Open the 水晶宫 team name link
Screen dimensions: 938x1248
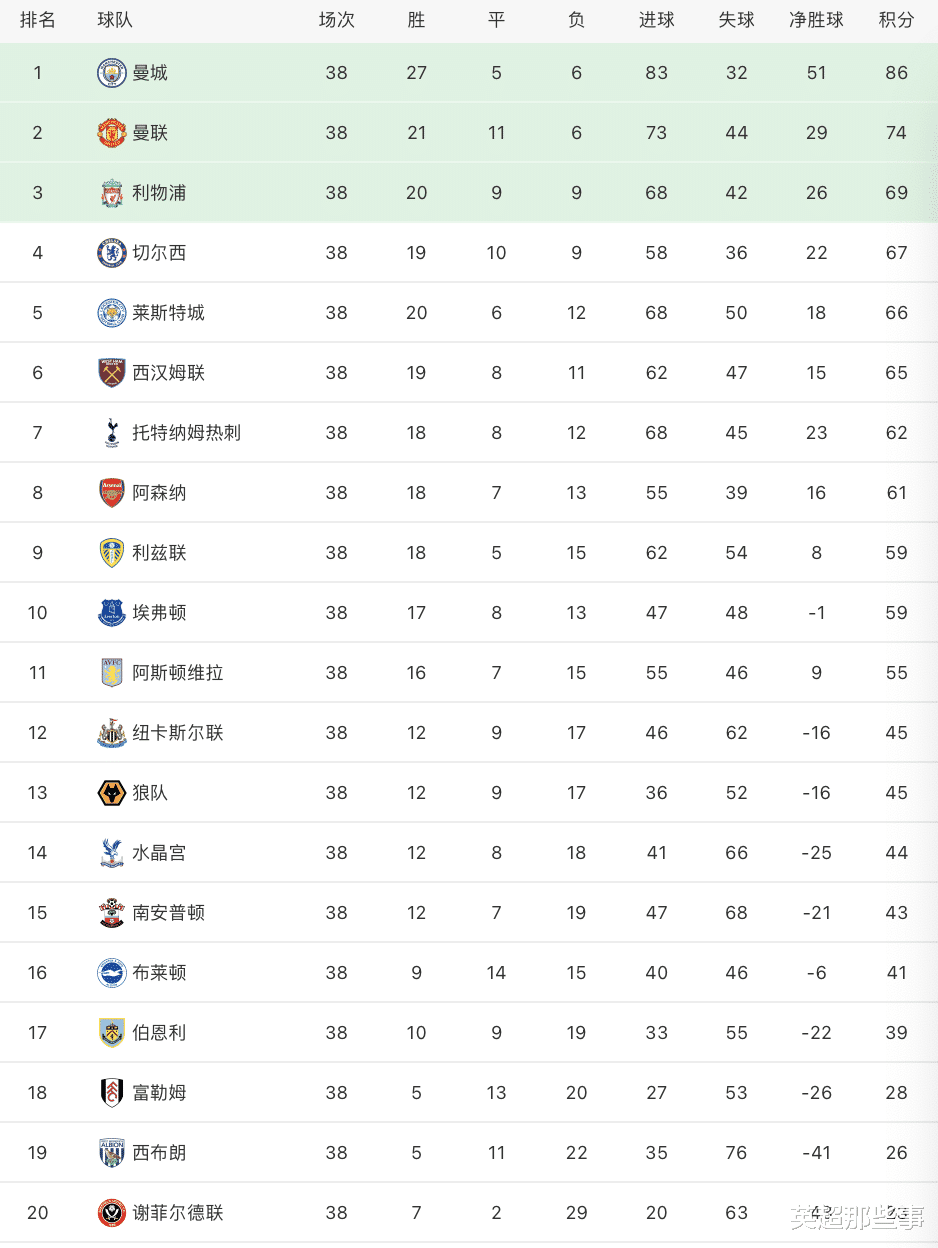click(x=159, y=853)
